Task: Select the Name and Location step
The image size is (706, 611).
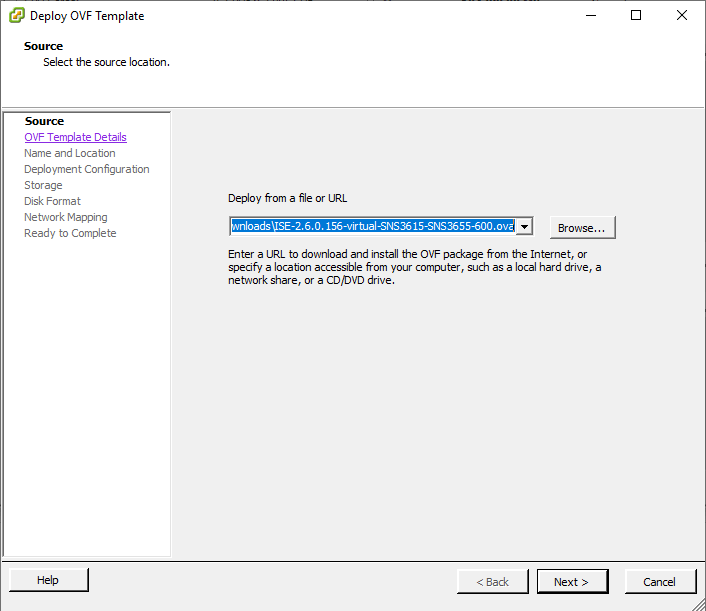Action: pyautogui.click(x=70, y=153)
